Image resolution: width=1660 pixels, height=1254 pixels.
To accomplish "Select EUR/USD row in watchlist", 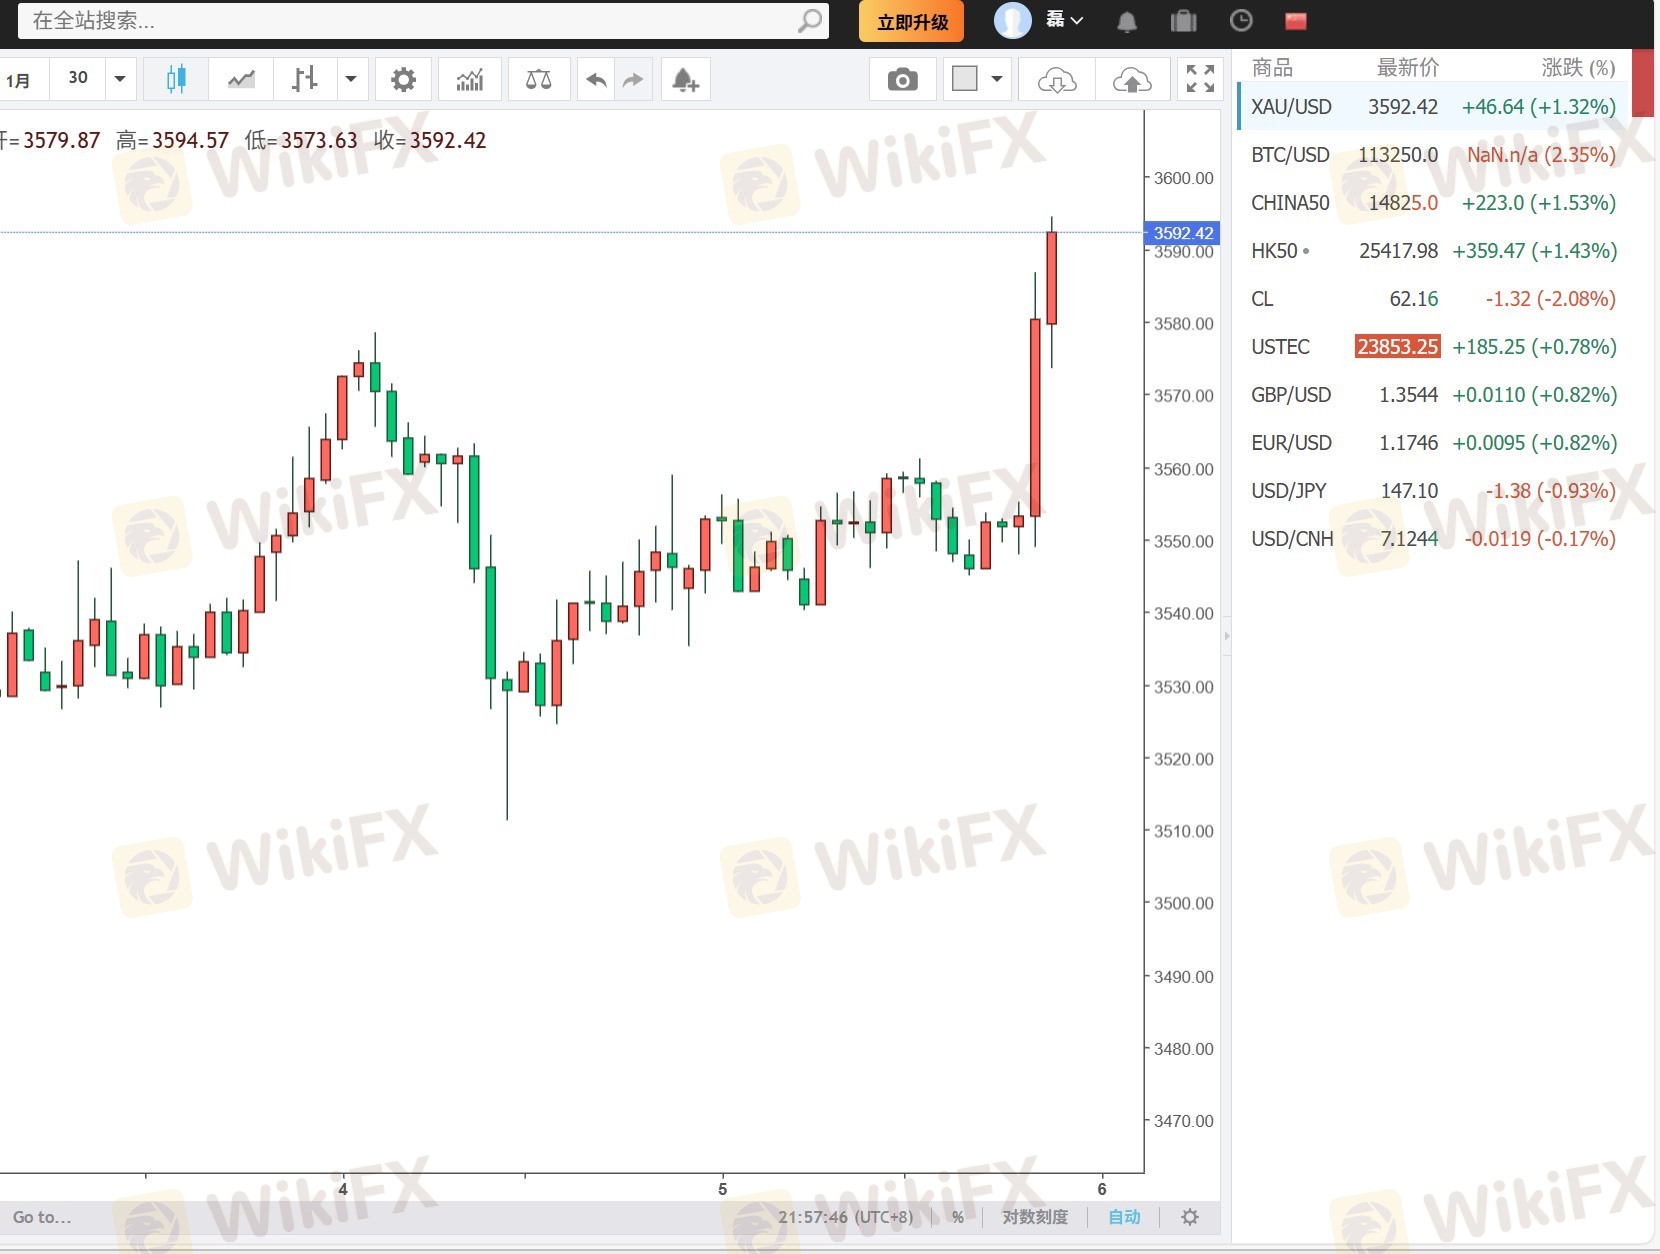I will point(1433,443).
